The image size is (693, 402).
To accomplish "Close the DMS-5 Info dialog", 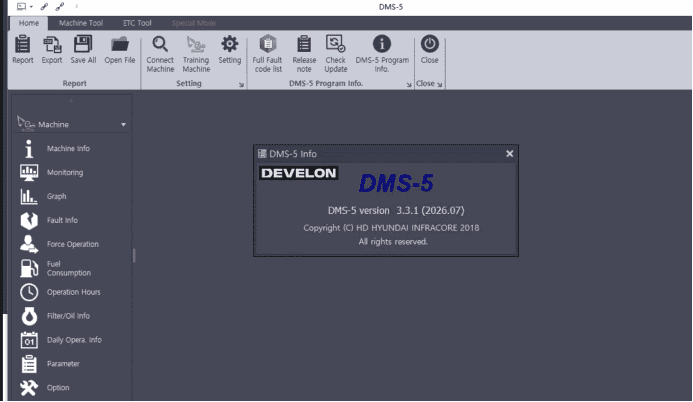I will 510,154.
